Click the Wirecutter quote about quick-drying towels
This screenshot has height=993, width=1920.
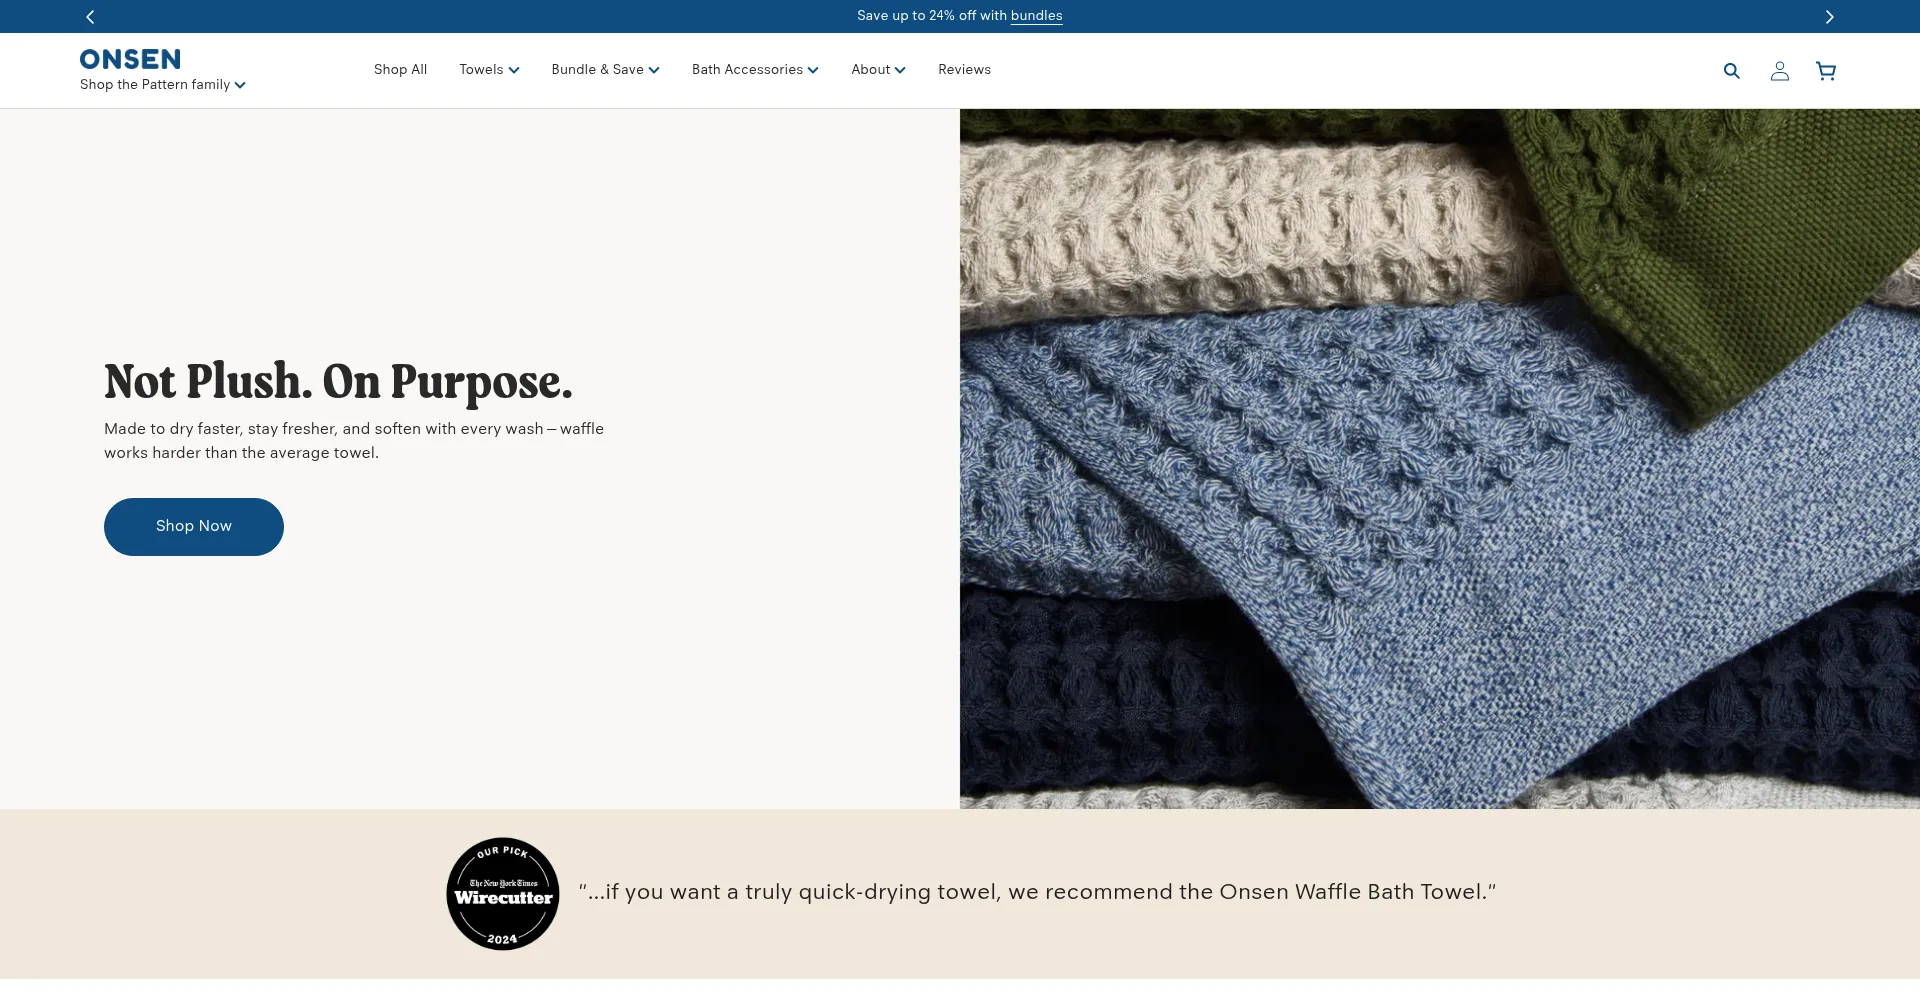tap(1038, 891)
